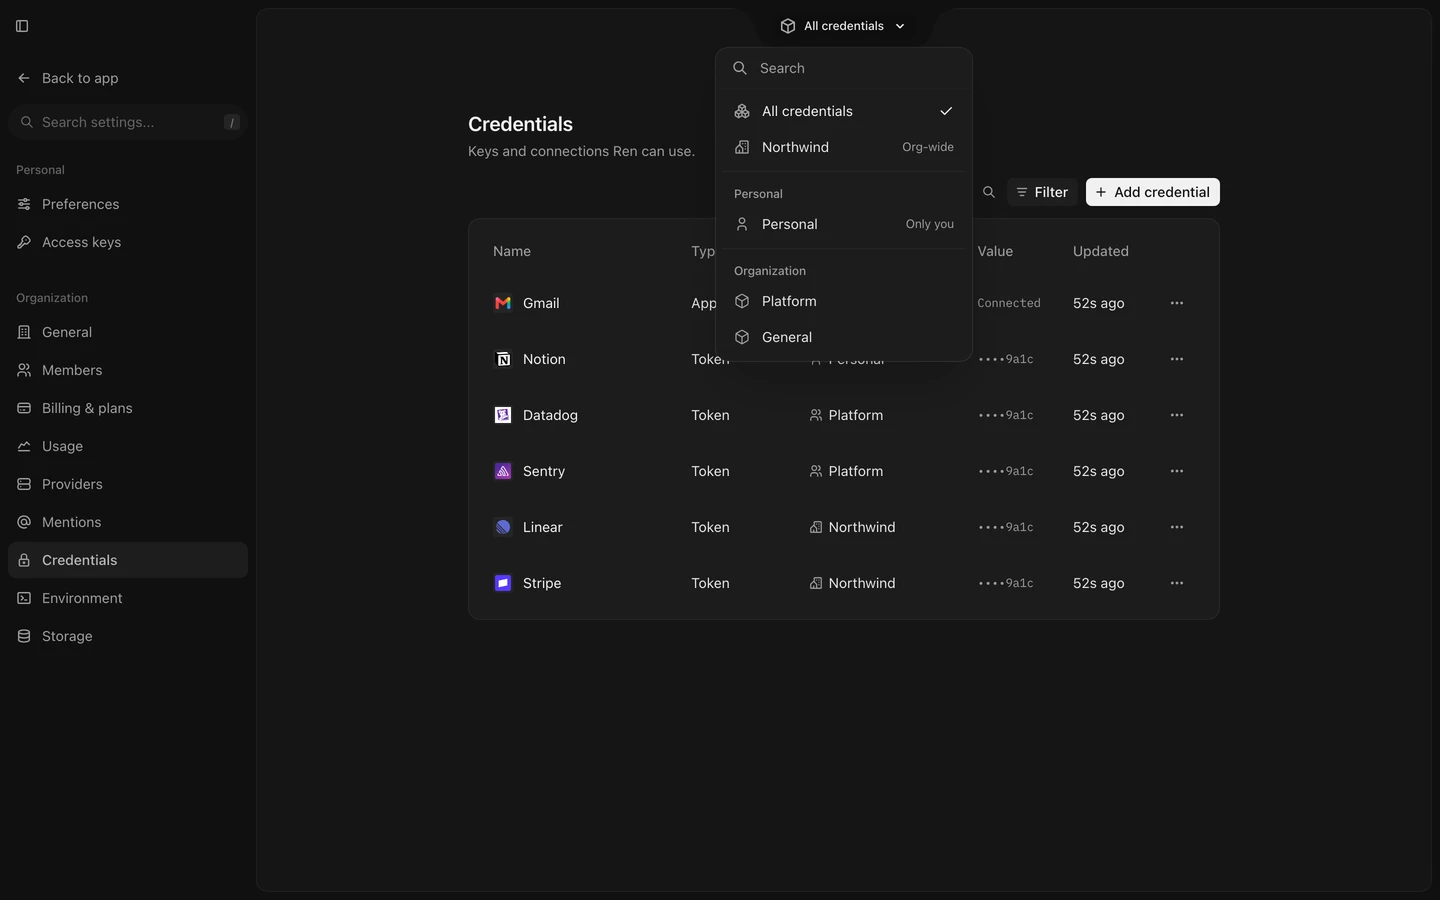Collapse the All credentials scope dropdown

coord(844,26)
